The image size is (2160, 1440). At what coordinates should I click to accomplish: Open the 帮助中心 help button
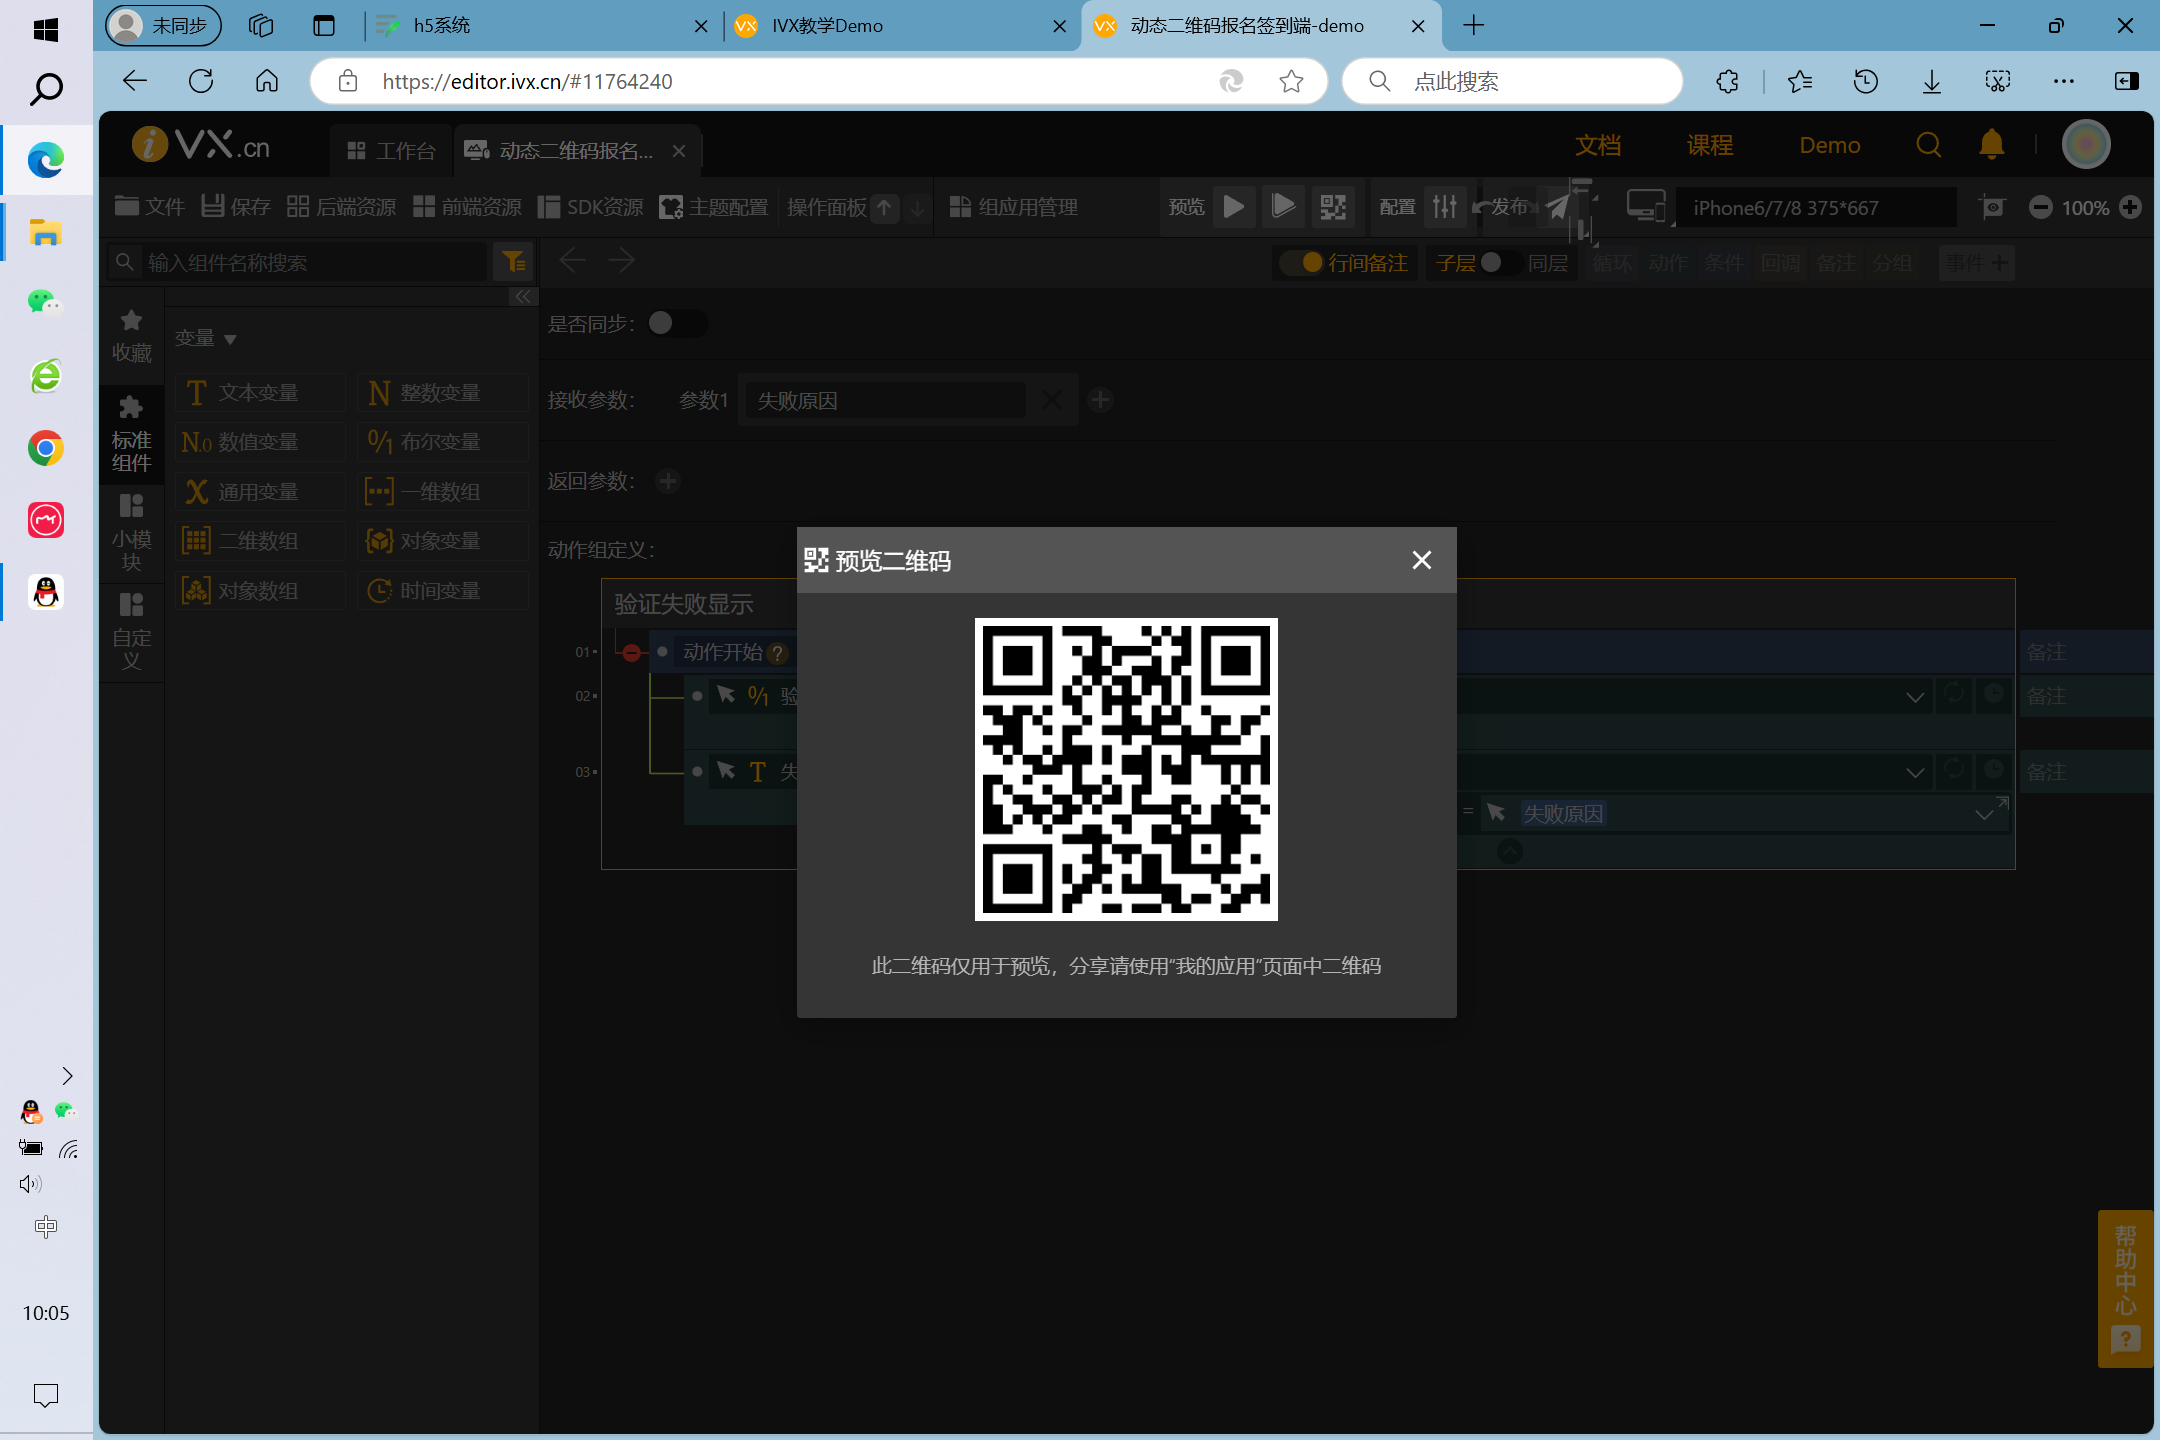coord(2125,1288)
